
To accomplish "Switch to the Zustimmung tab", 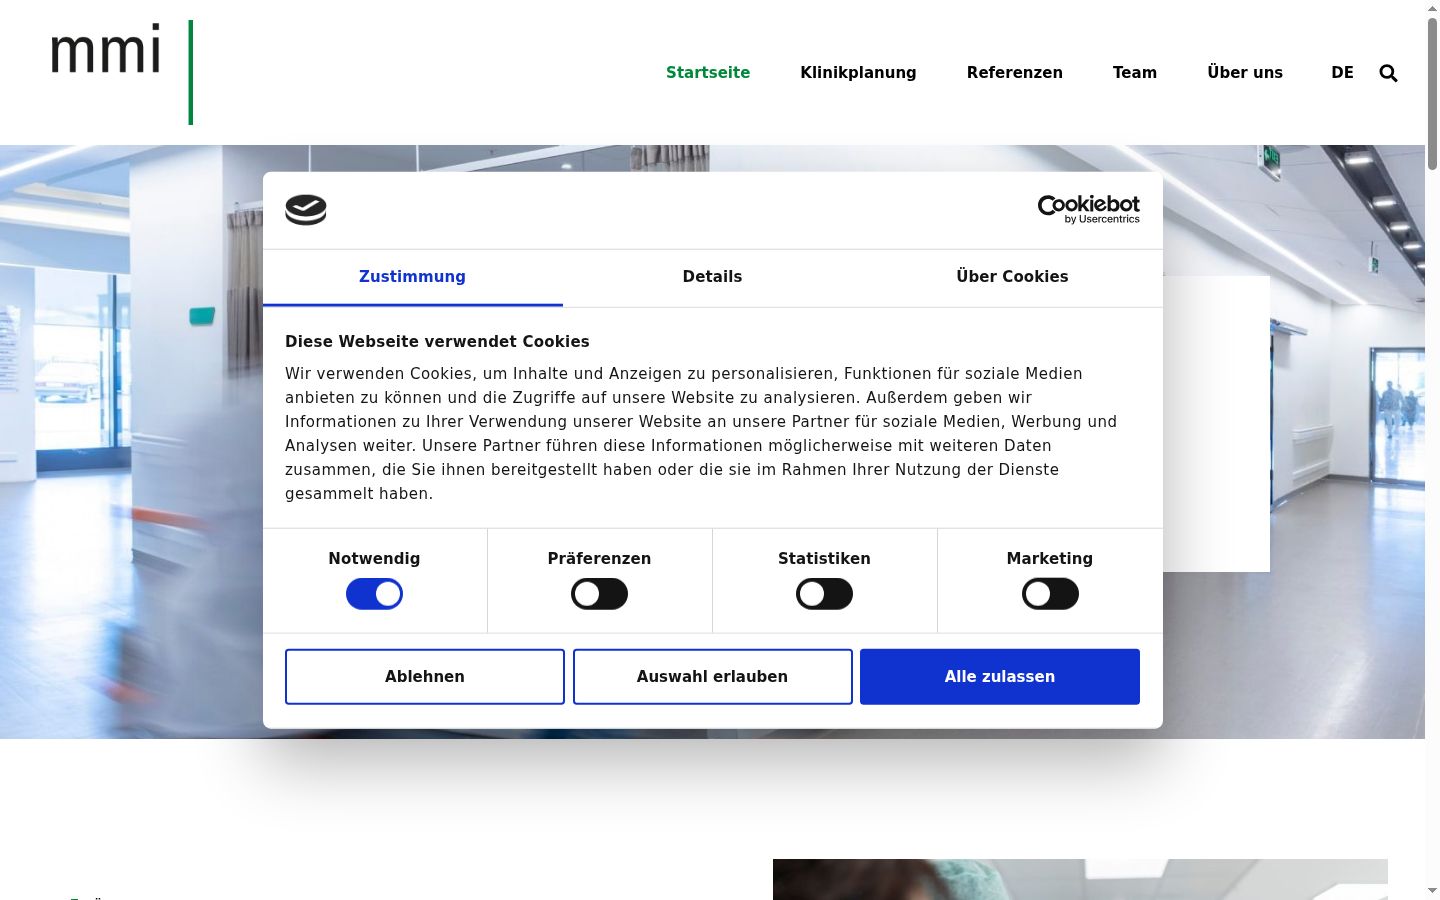I will click(x=412, y=277).
